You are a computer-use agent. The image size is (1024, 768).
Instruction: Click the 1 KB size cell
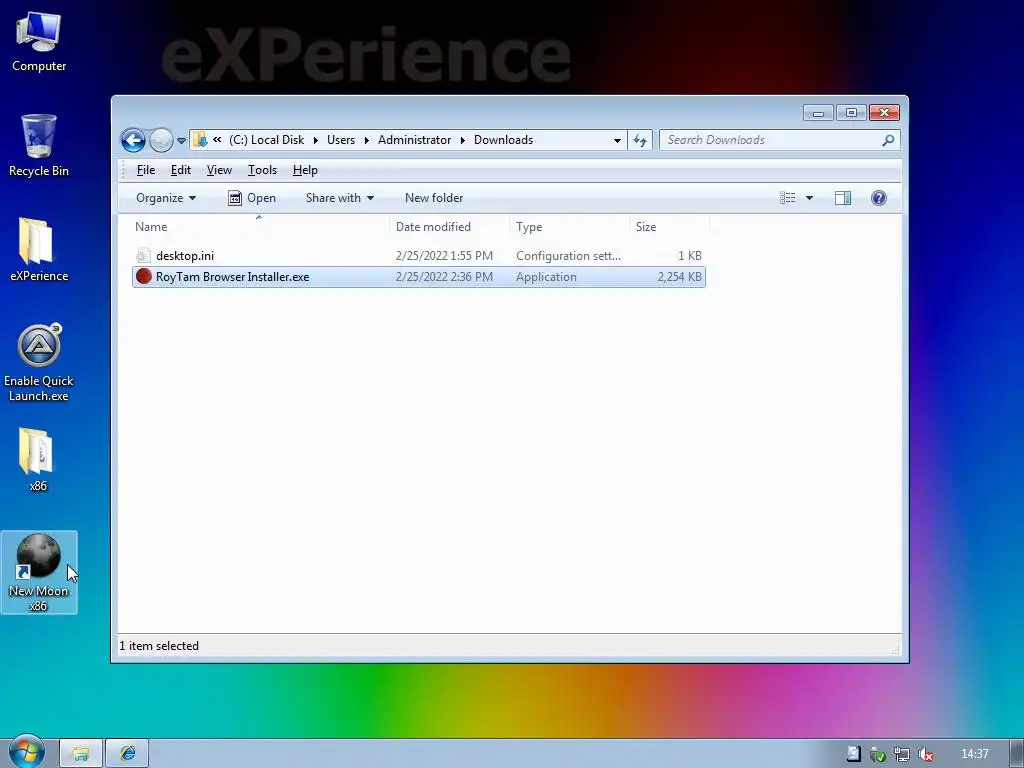point(690,255)
